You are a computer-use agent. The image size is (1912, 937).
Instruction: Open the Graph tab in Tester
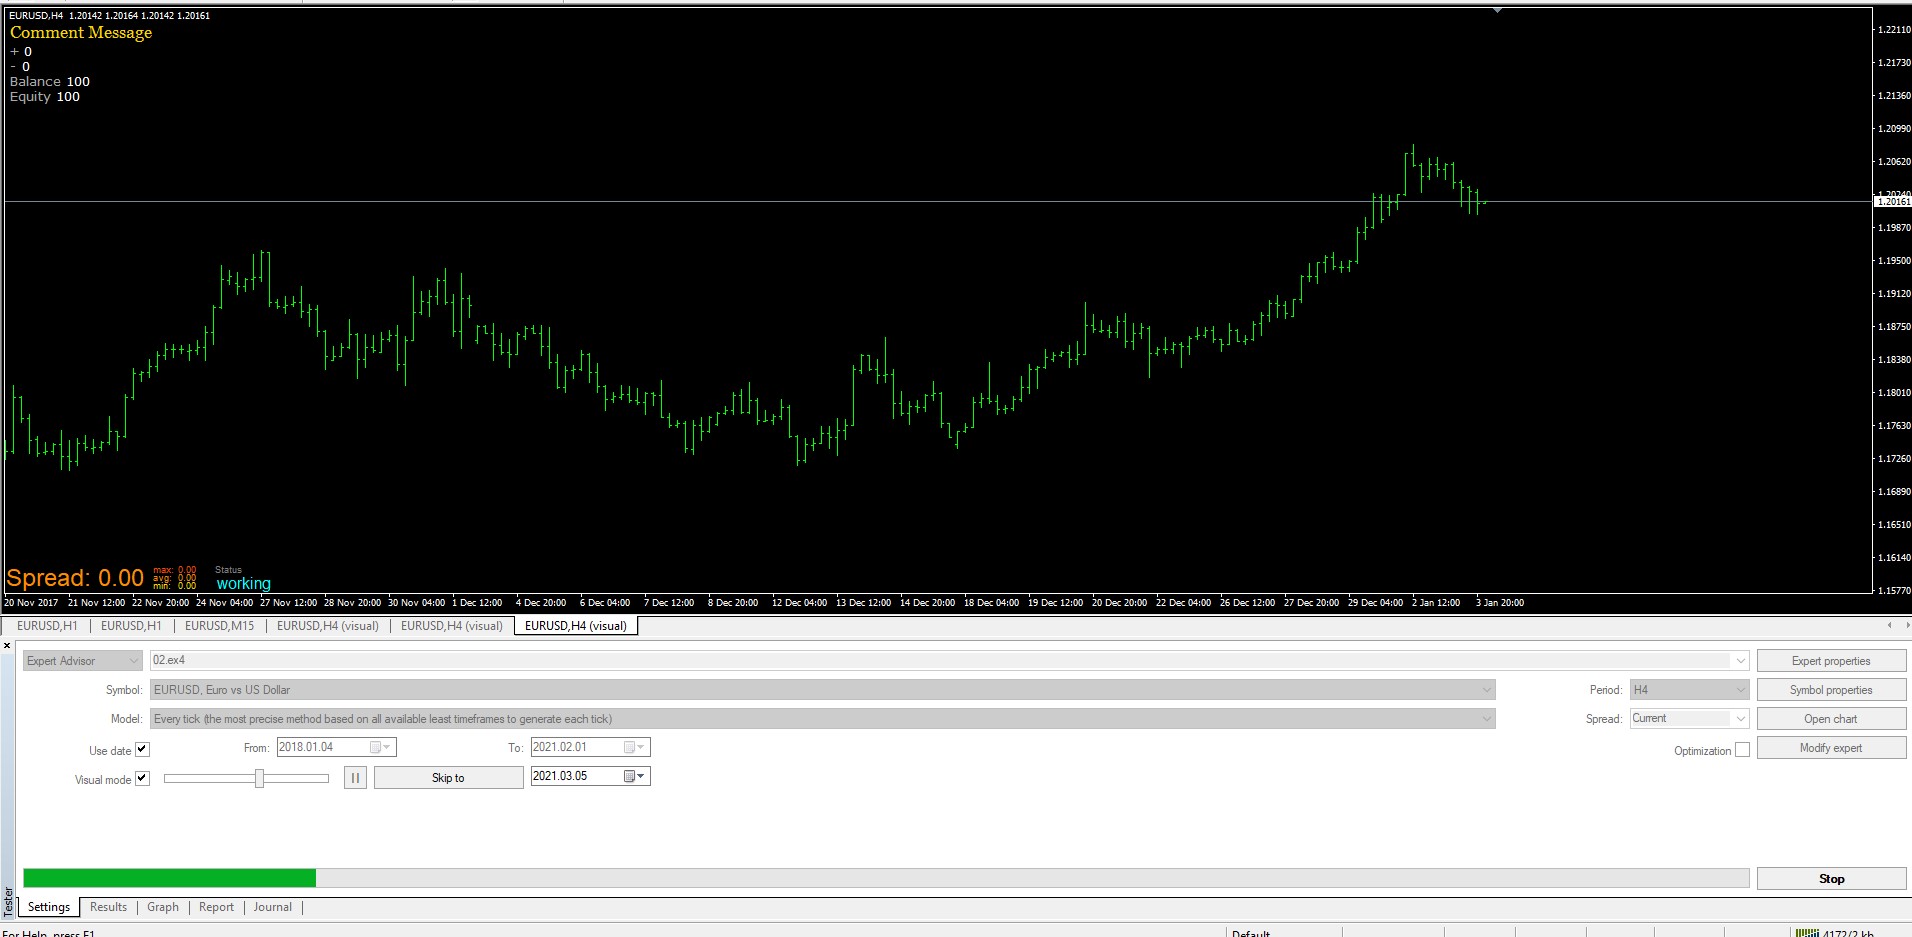tap(163, 907)
